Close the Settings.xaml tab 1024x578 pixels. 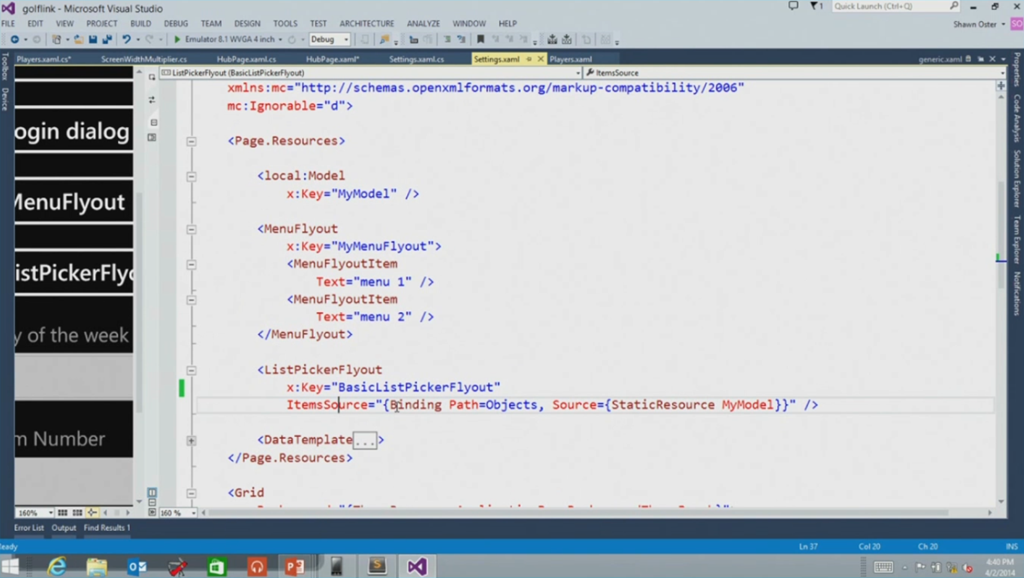point(540,59)
